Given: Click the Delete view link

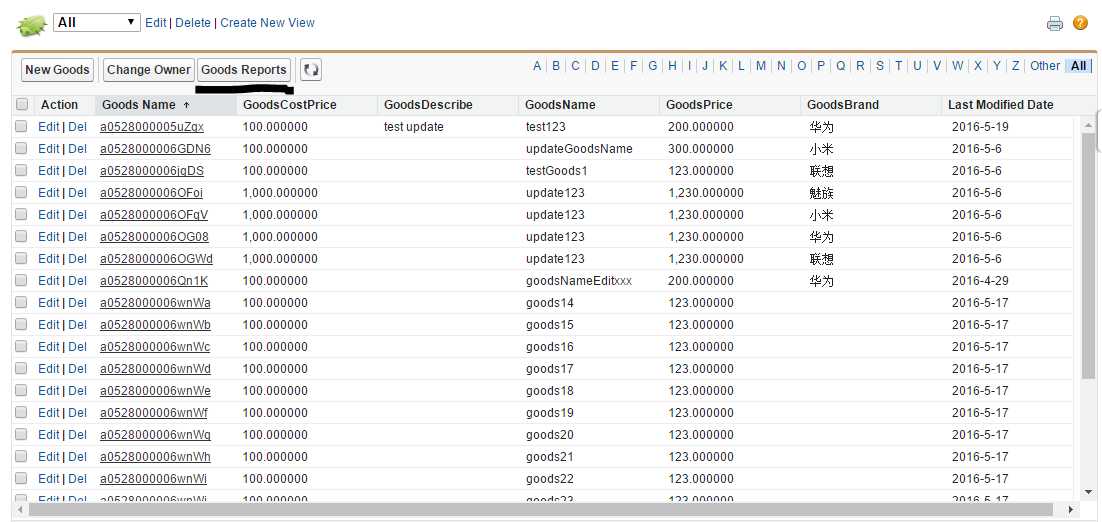Looking at the screenshot, I should pos(193,22).
